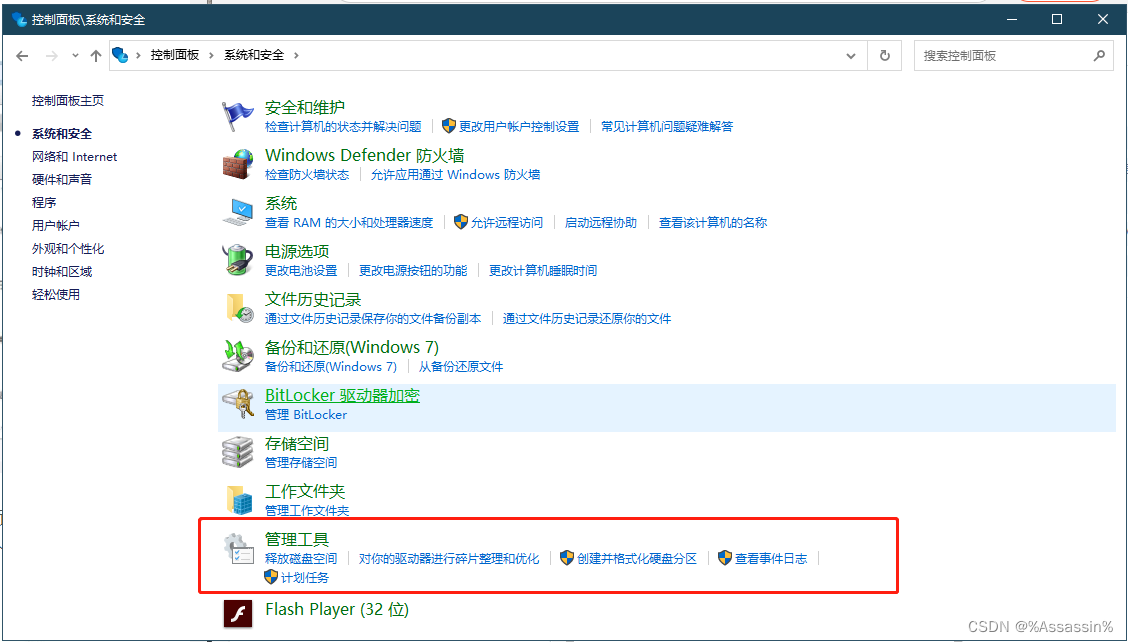Image resolution: width=1128 pixels, height=642 pixels.
Task: Open 控制面板主页 in the sidebar
Action: coord(68,101)
